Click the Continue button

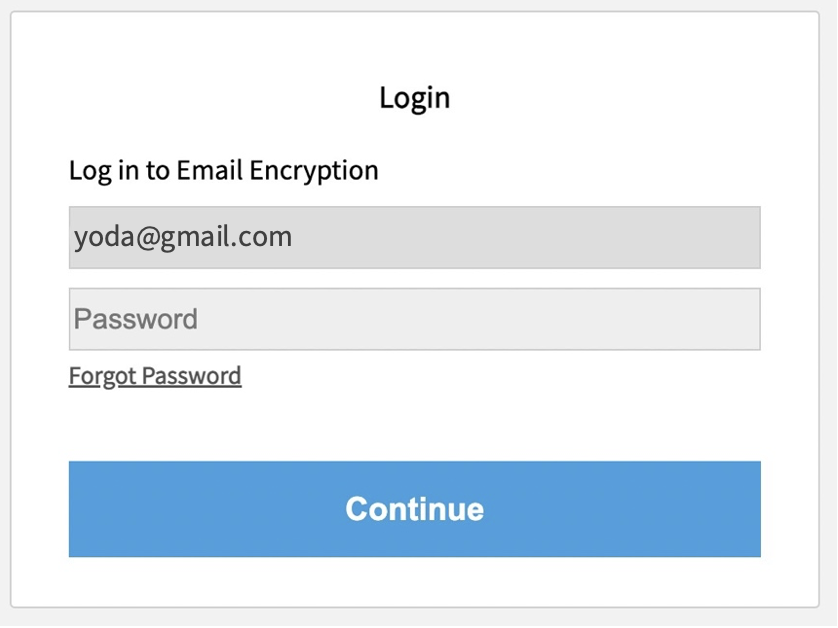tap(414, 509)
